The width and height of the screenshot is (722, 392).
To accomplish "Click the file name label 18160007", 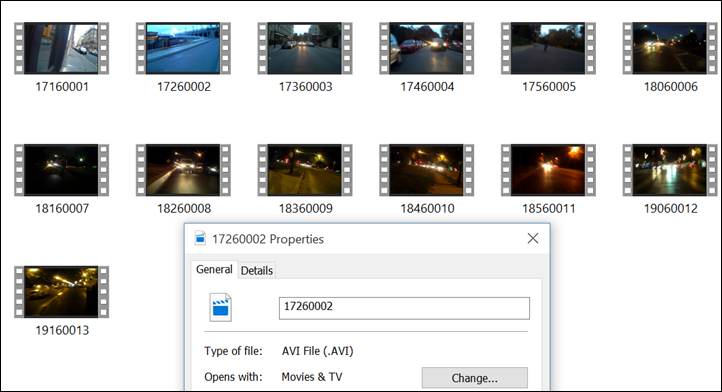I will click(62, 208).
